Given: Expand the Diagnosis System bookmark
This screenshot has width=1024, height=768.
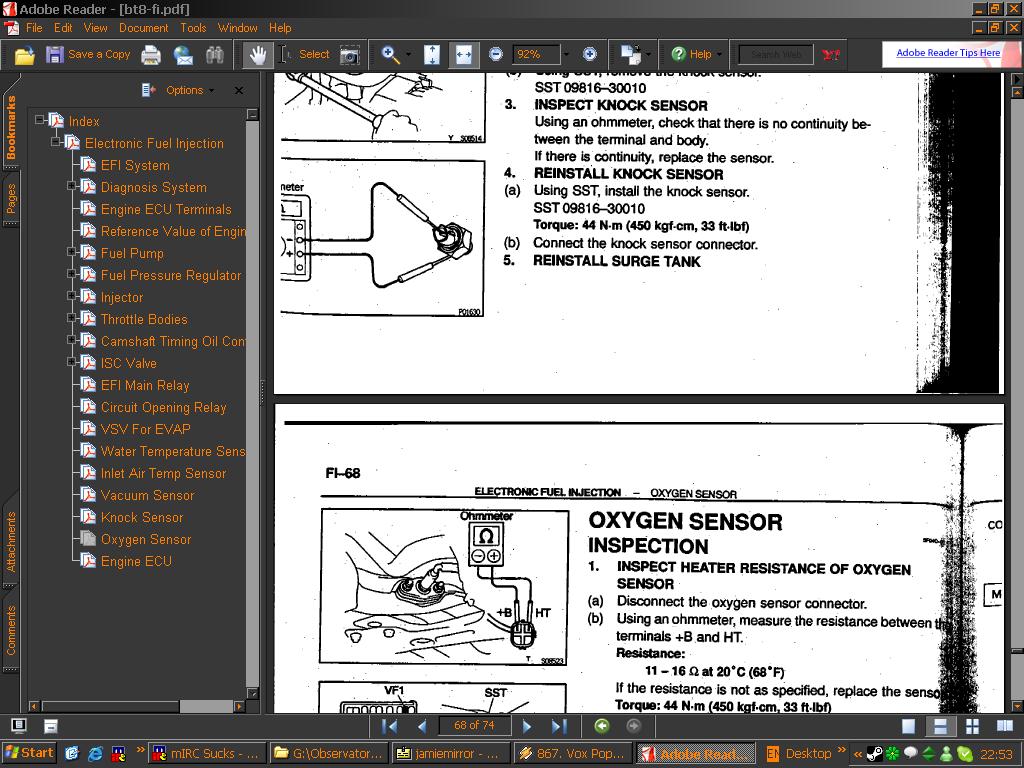Looking at the screenshot, I should 72,187.
